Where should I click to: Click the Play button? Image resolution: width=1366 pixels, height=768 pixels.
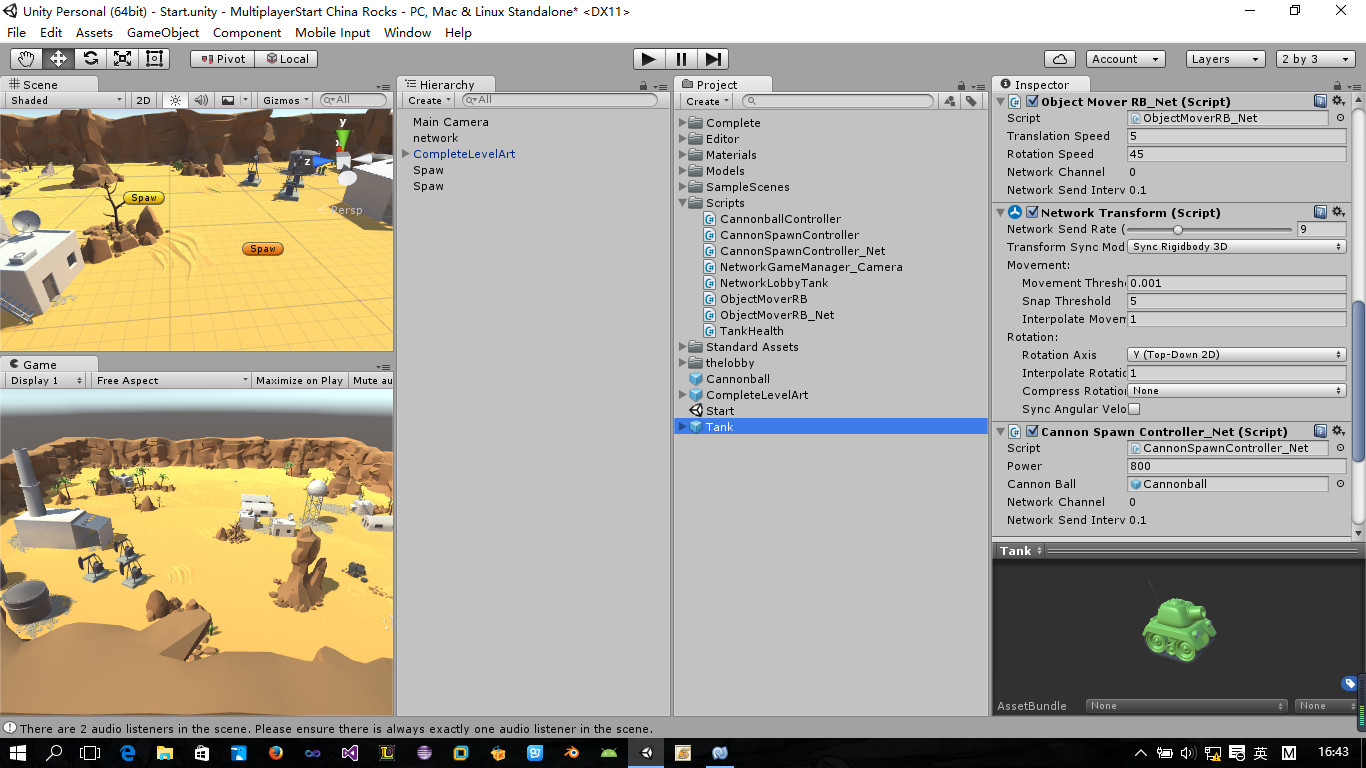tap(649, 59)
